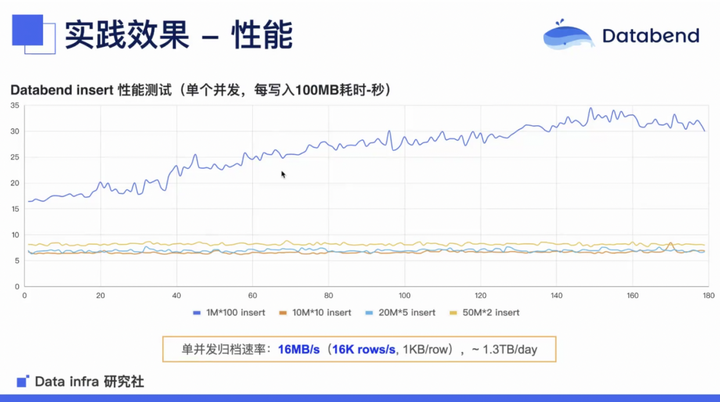Image resolution: width=720 pixels, height=402 pixels.
Task: Click the y-axis tick label 35
Action: click(x=15, y=105)
